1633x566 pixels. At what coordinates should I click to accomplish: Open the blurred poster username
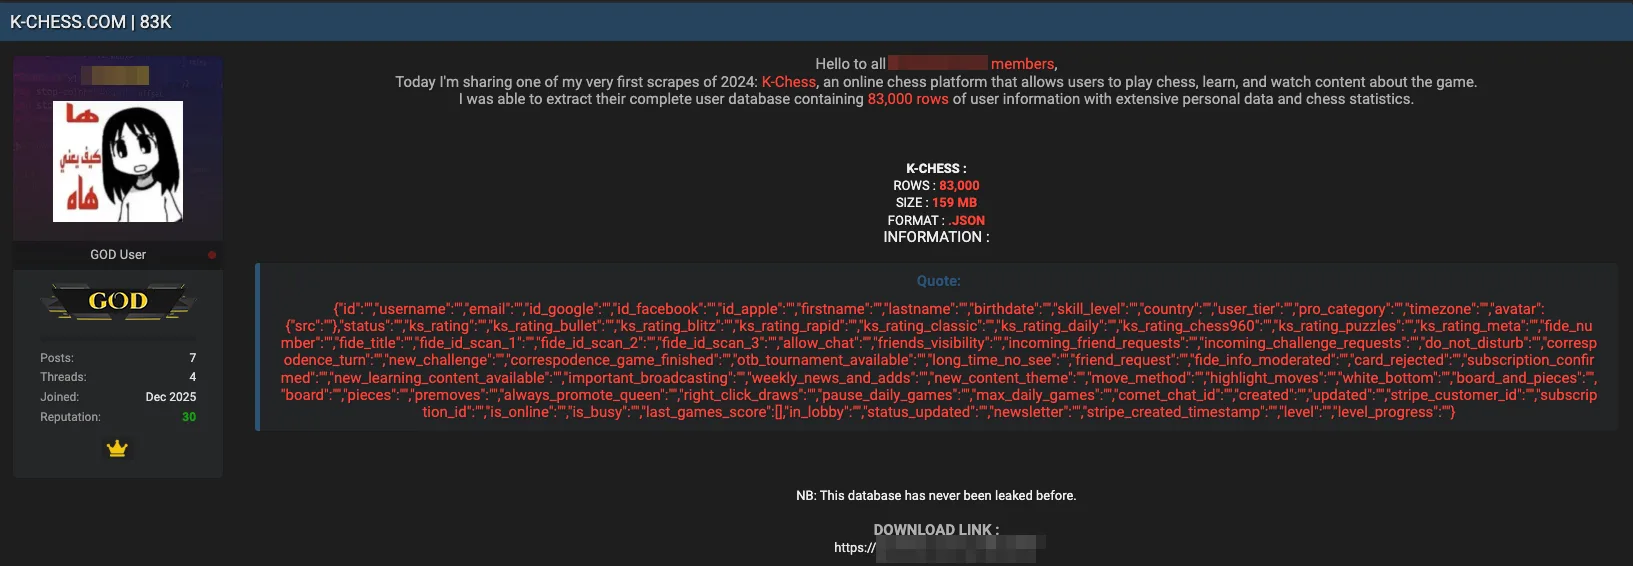pos(115,75)
